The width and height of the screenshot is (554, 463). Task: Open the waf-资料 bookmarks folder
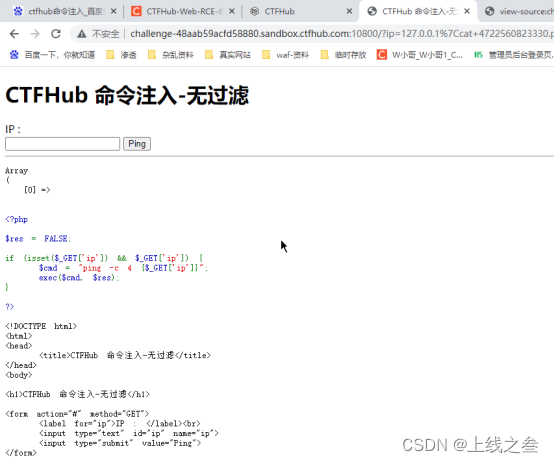(x=285, y=55)
